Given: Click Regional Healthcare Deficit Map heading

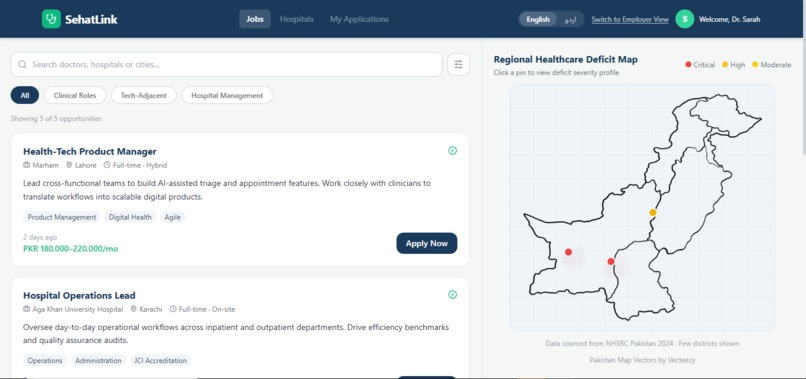Looking at the screenshot, I should pos(565,60).
